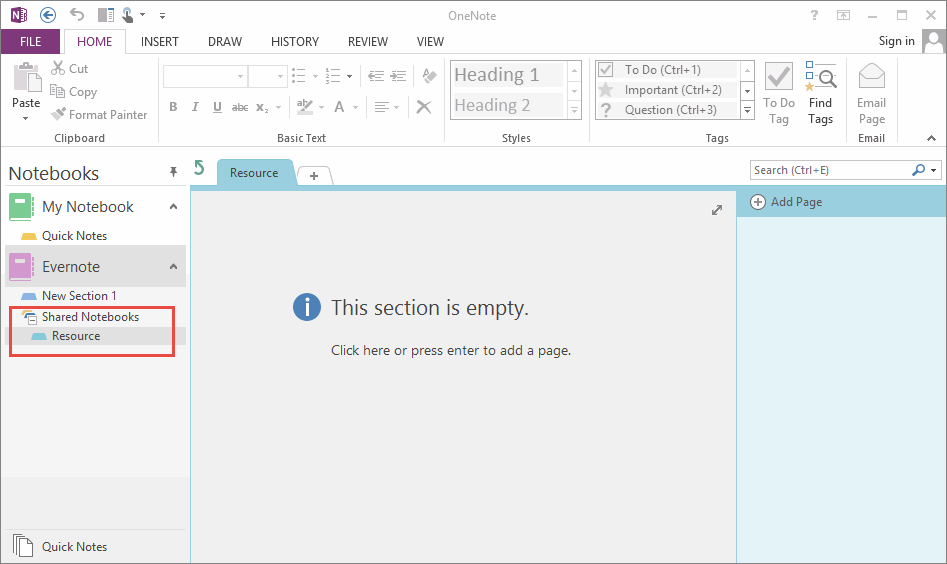Toggle Italic formatting

[195, 107]
